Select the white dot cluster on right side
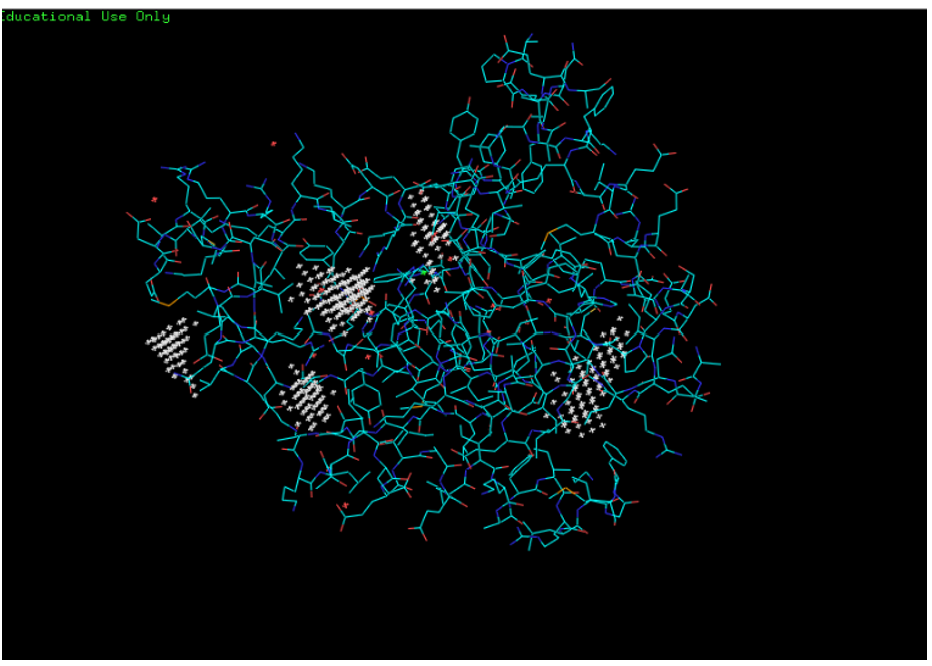932x666 pixels. [591, 385]
